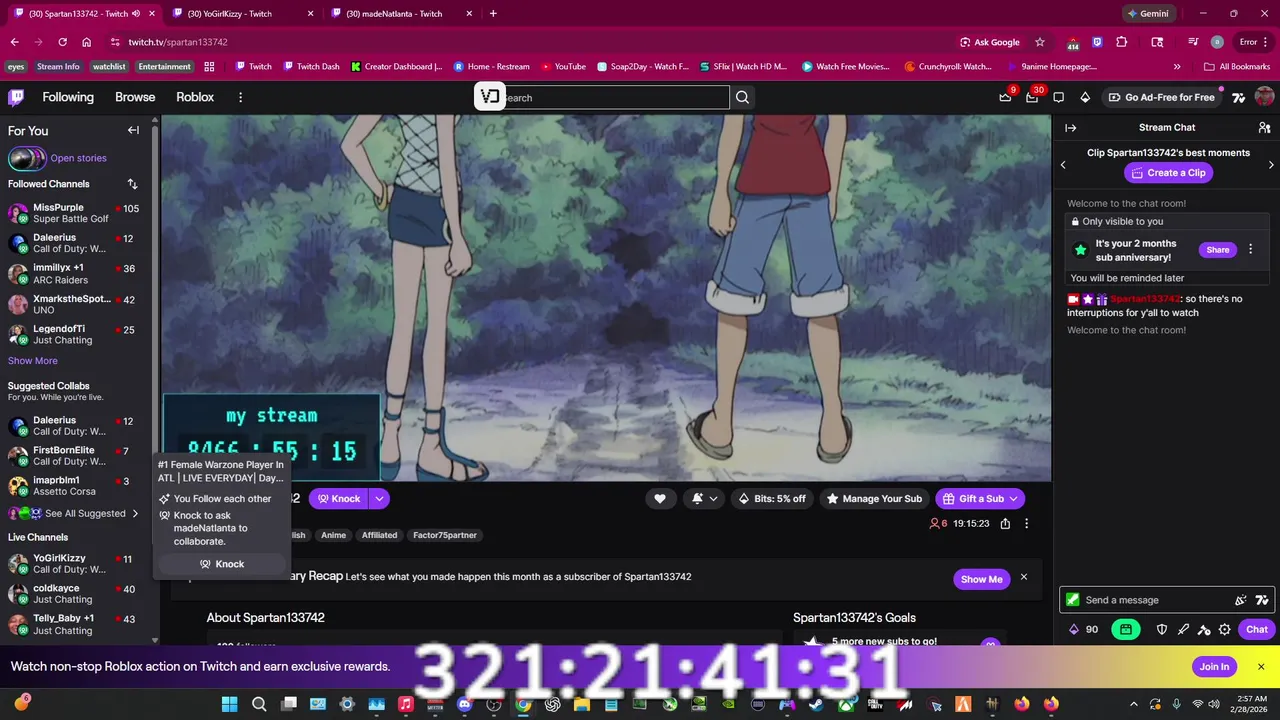Open chat settings gear icon
Viewport: 1280px width, 720px height.
pos(1224,629)
